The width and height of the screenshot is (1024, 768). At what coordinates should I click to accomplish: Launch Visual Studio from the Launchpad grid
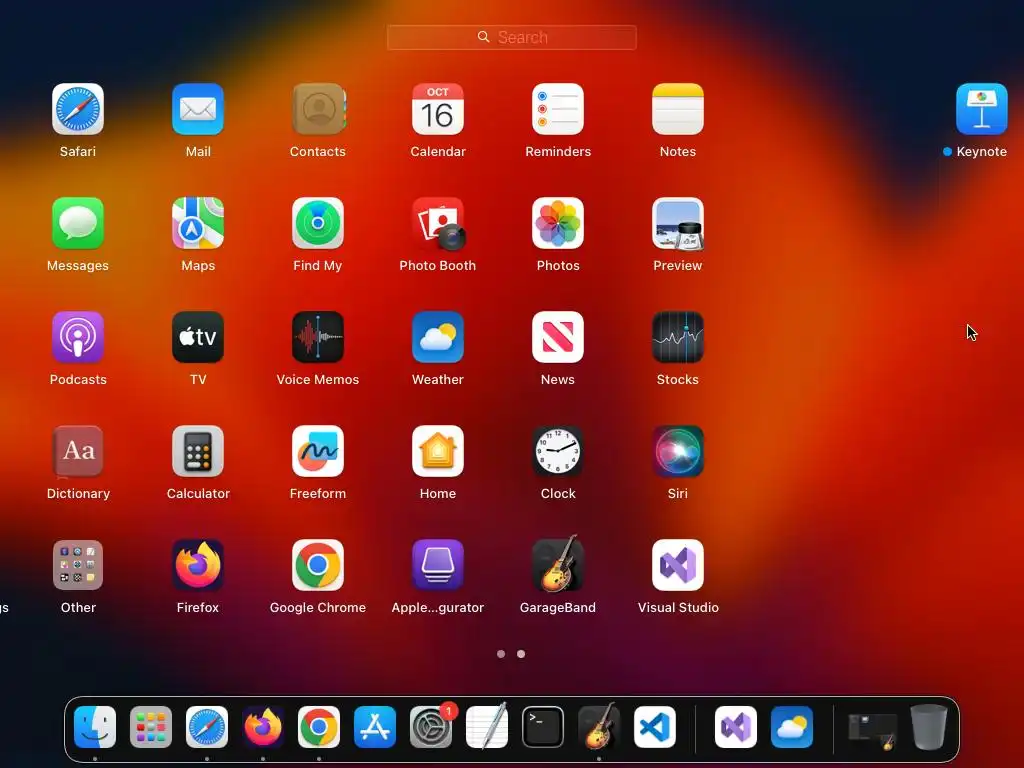coord(678,565)
